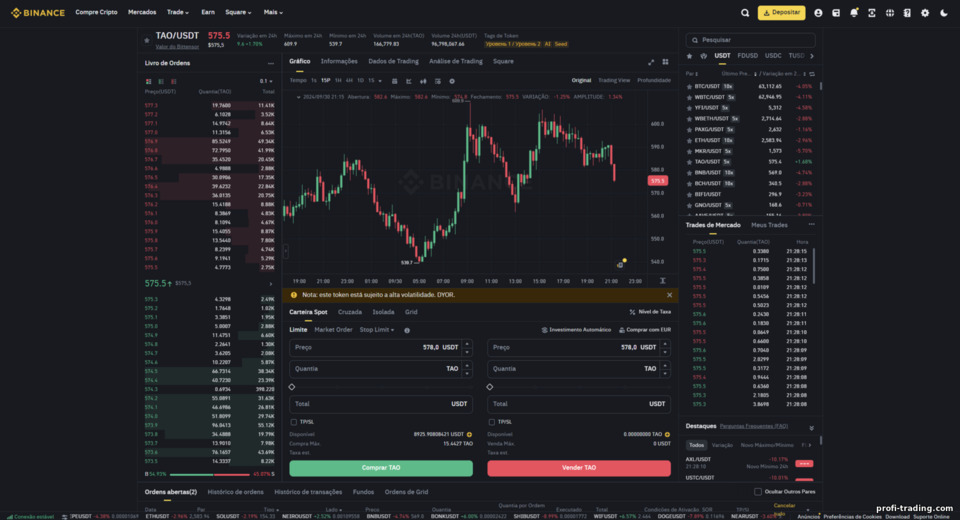Open the Square dropdown in the top menu
The image size is (960, 520).
238,12
